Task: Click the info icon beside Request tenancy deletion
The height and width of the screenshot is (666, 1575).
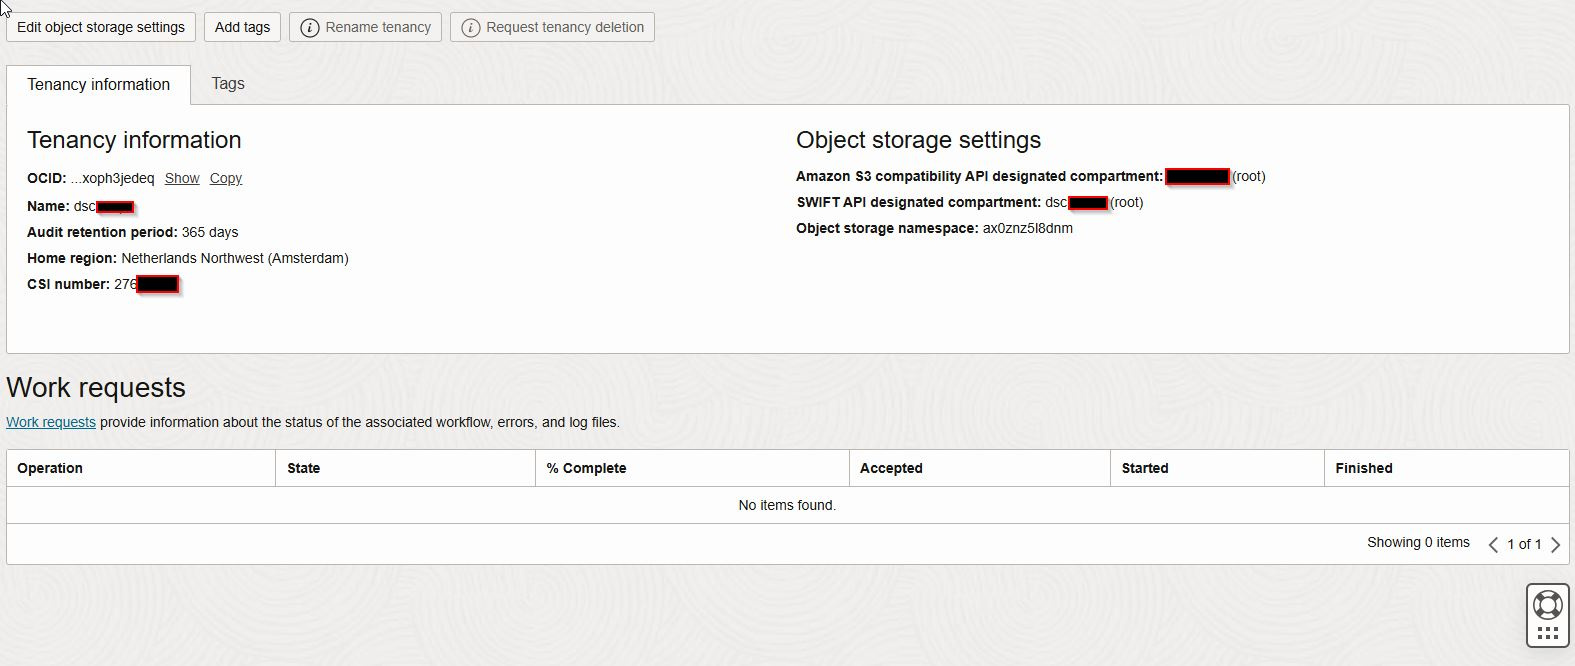Action: pos(470,28)
